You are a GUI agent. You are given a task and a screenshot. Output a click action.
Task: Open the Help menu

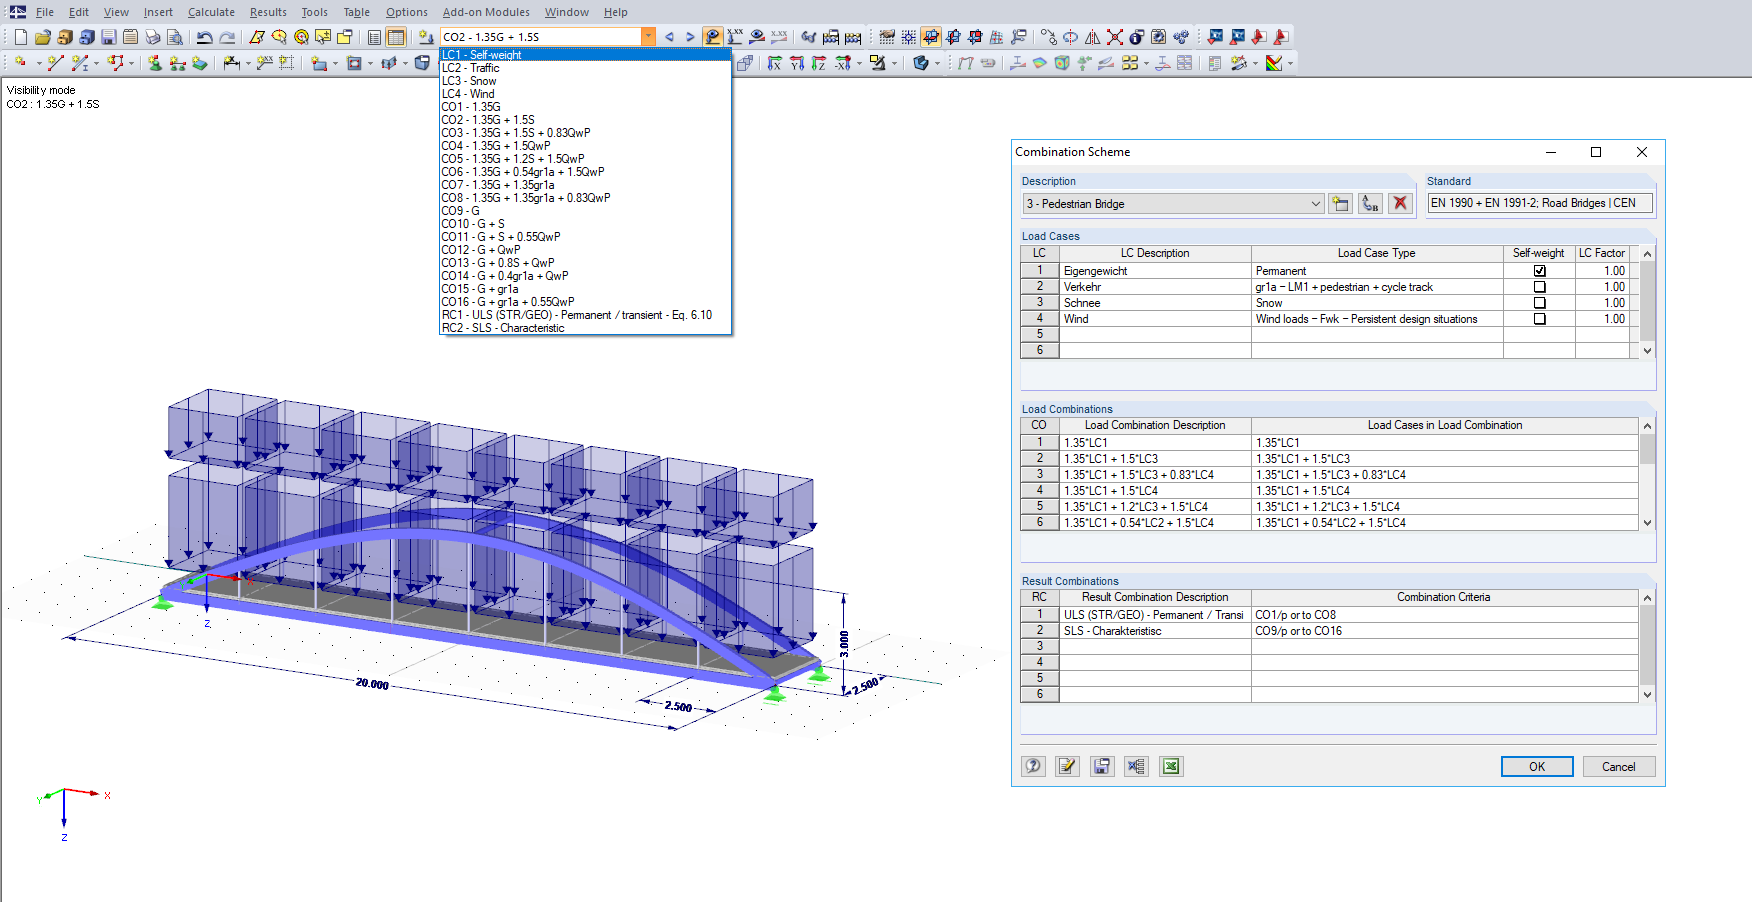click(616, 12)
